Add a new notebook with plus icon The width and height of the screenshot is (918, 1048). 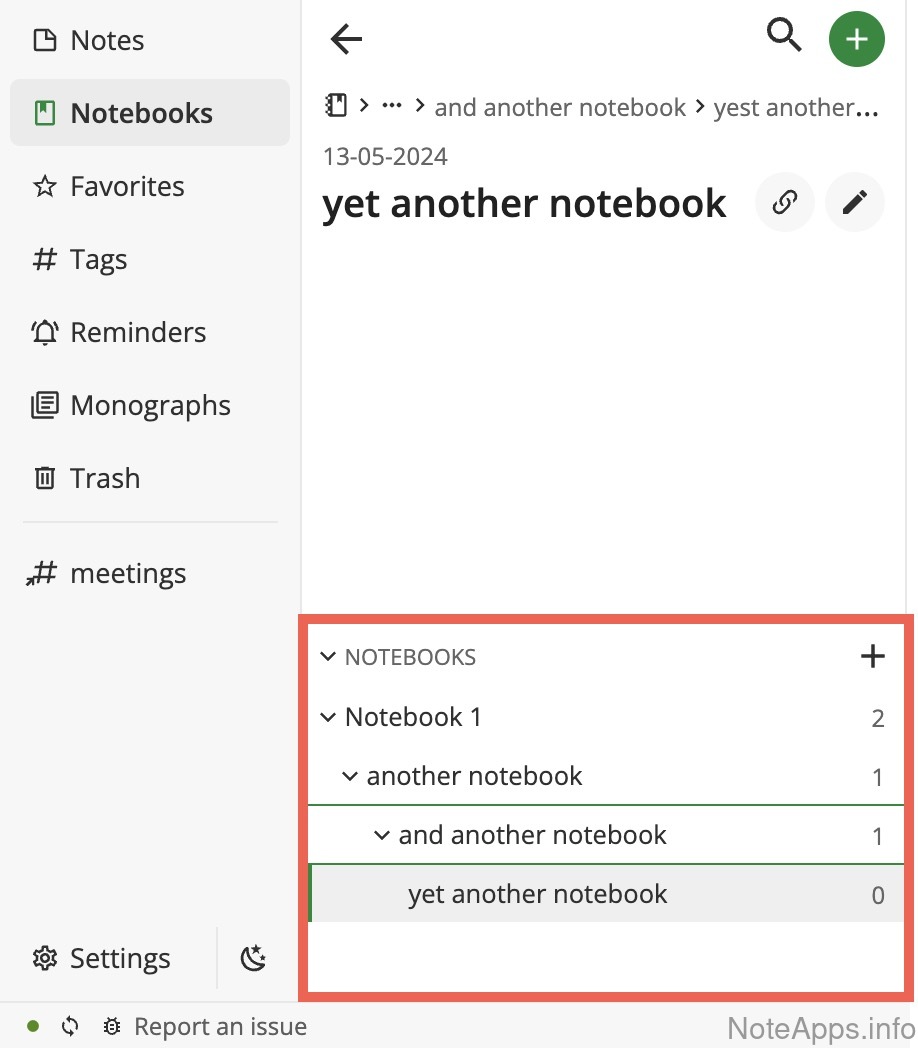point(872,657)
